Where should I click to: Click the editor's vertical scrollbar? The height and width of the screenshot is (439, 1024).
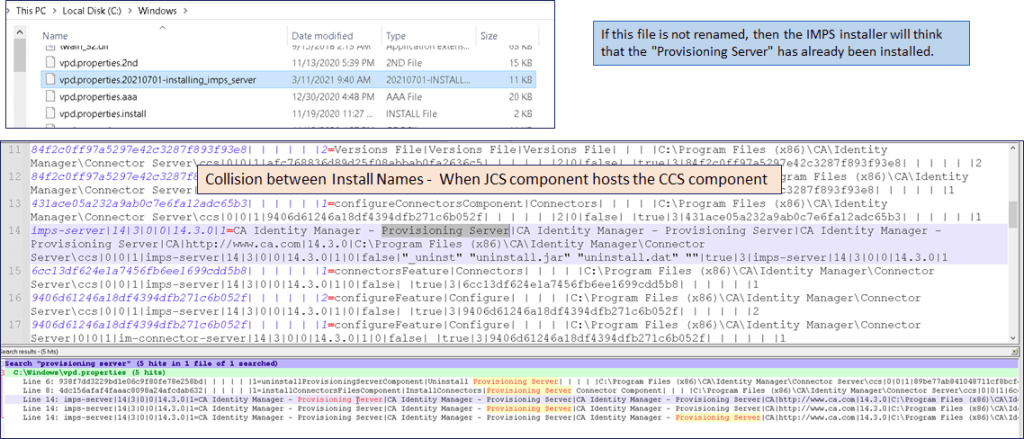1015,215
